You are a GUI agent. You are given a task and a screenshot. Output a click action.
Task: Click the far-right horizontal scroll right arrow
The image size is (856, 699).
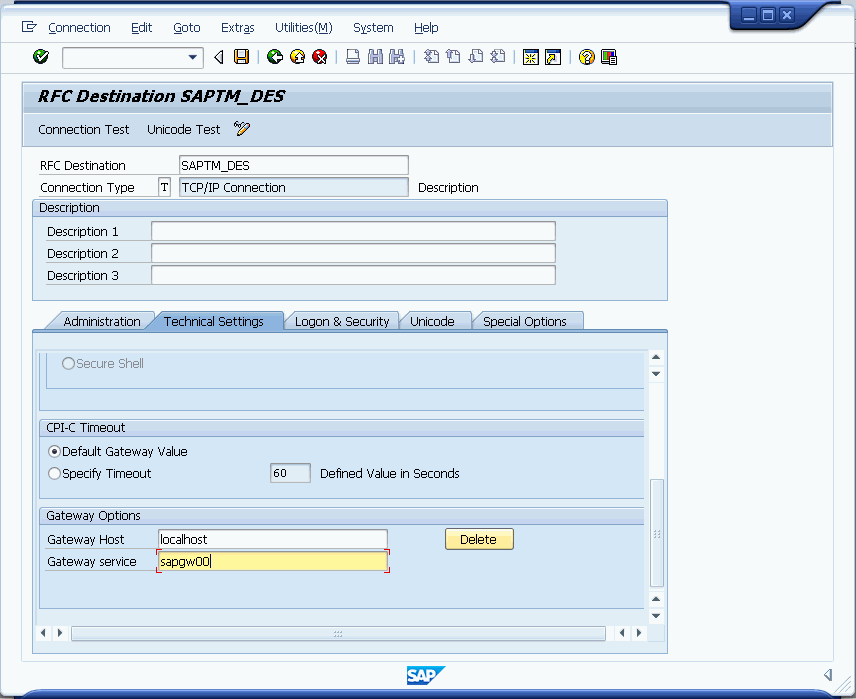[639, 633]
